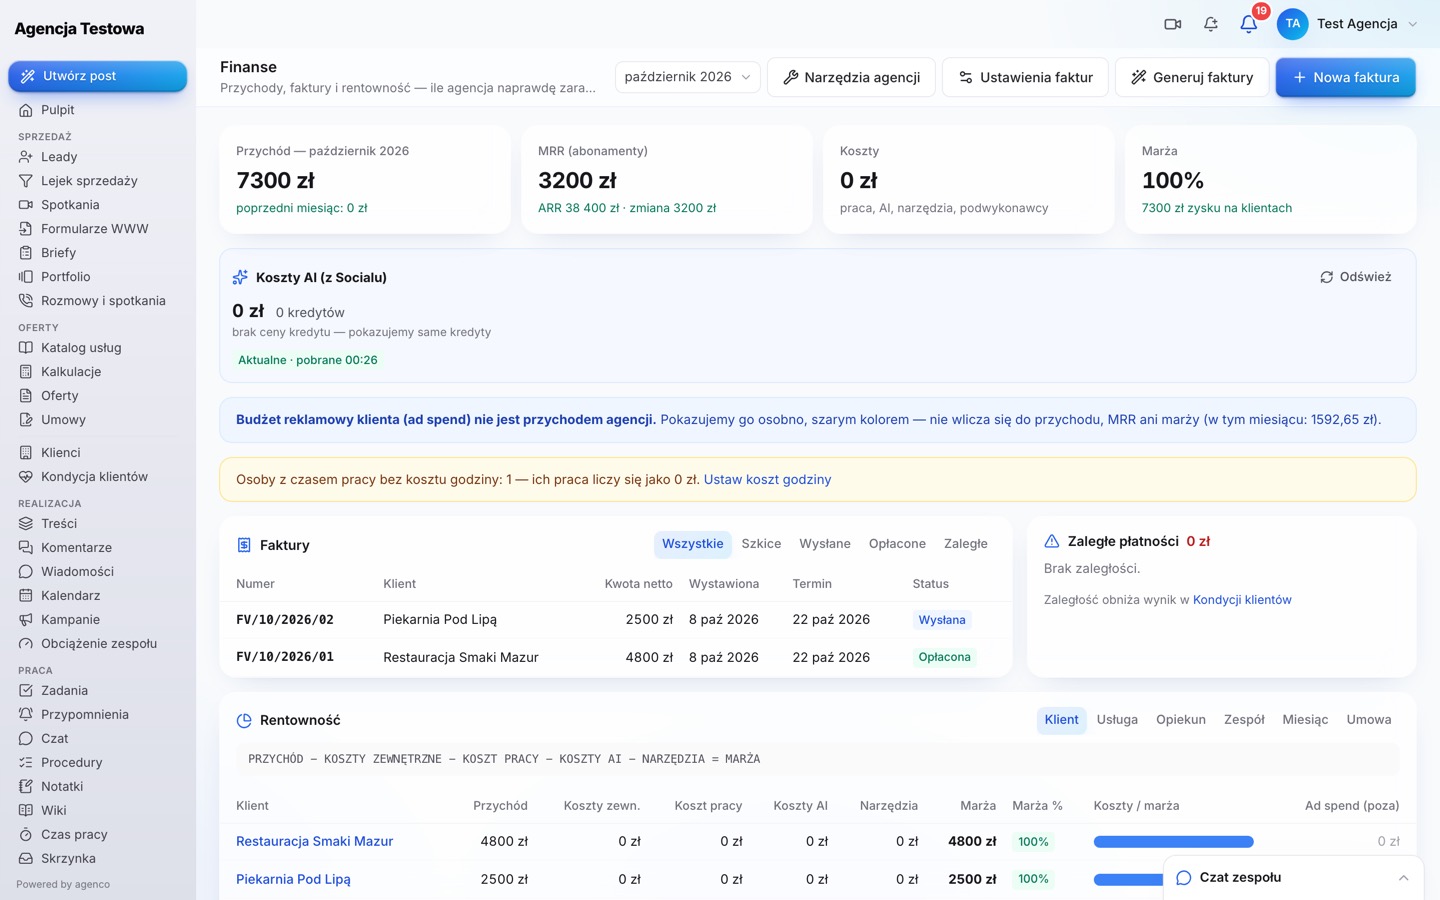
Task: Open Narzędzia agencji
Action: (851, 77)
